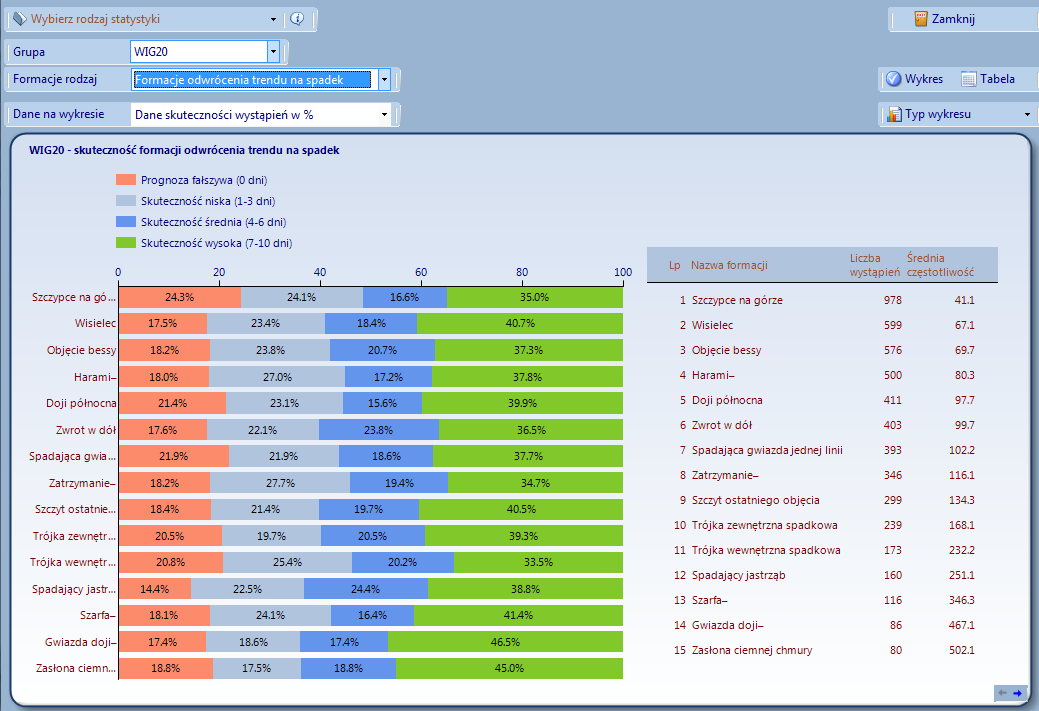
Task: Click the Skuteczność niska legend swatch
Action: [x=126, y=201]
